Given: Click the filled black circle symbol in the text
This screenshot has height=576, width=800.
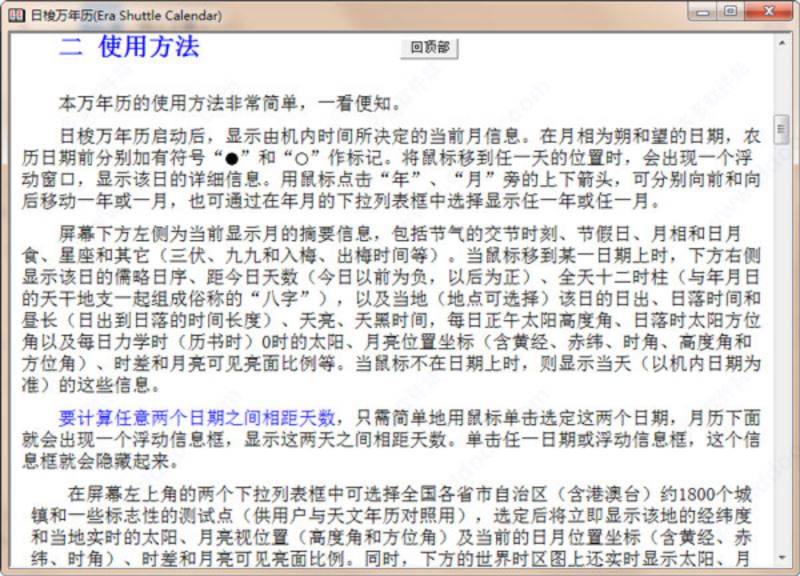Looking at the screenshot, I should click(232, 159).
